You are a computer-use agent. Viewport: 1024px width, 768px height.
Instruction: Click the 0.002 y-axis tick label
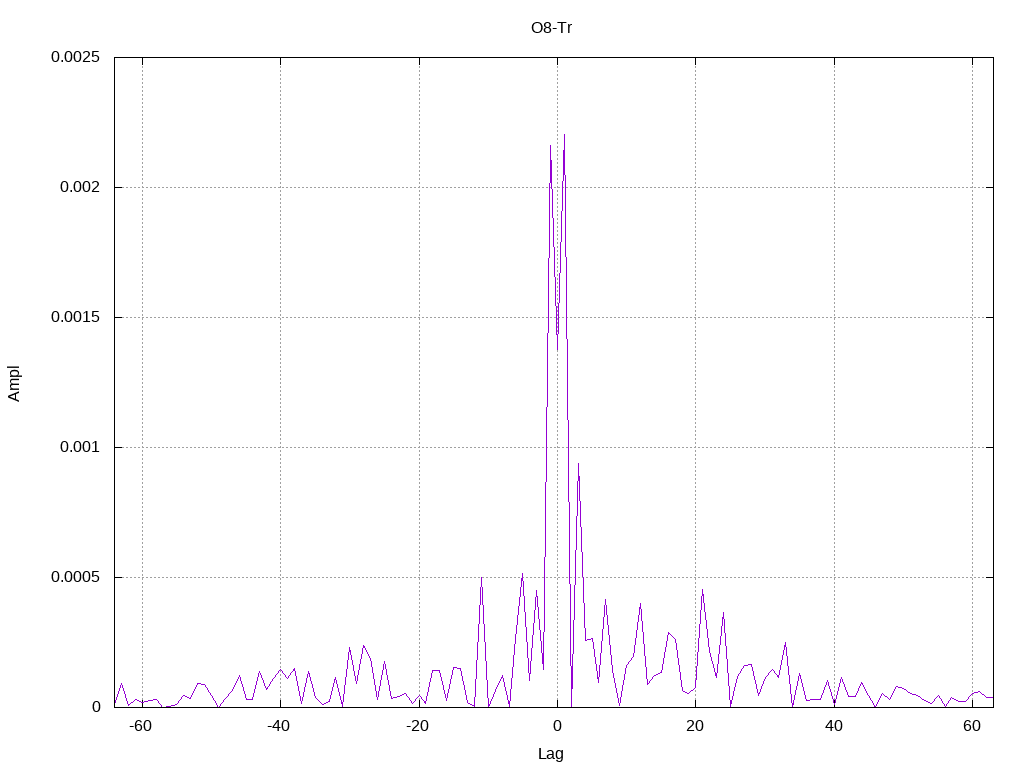(x=80, y=187)
